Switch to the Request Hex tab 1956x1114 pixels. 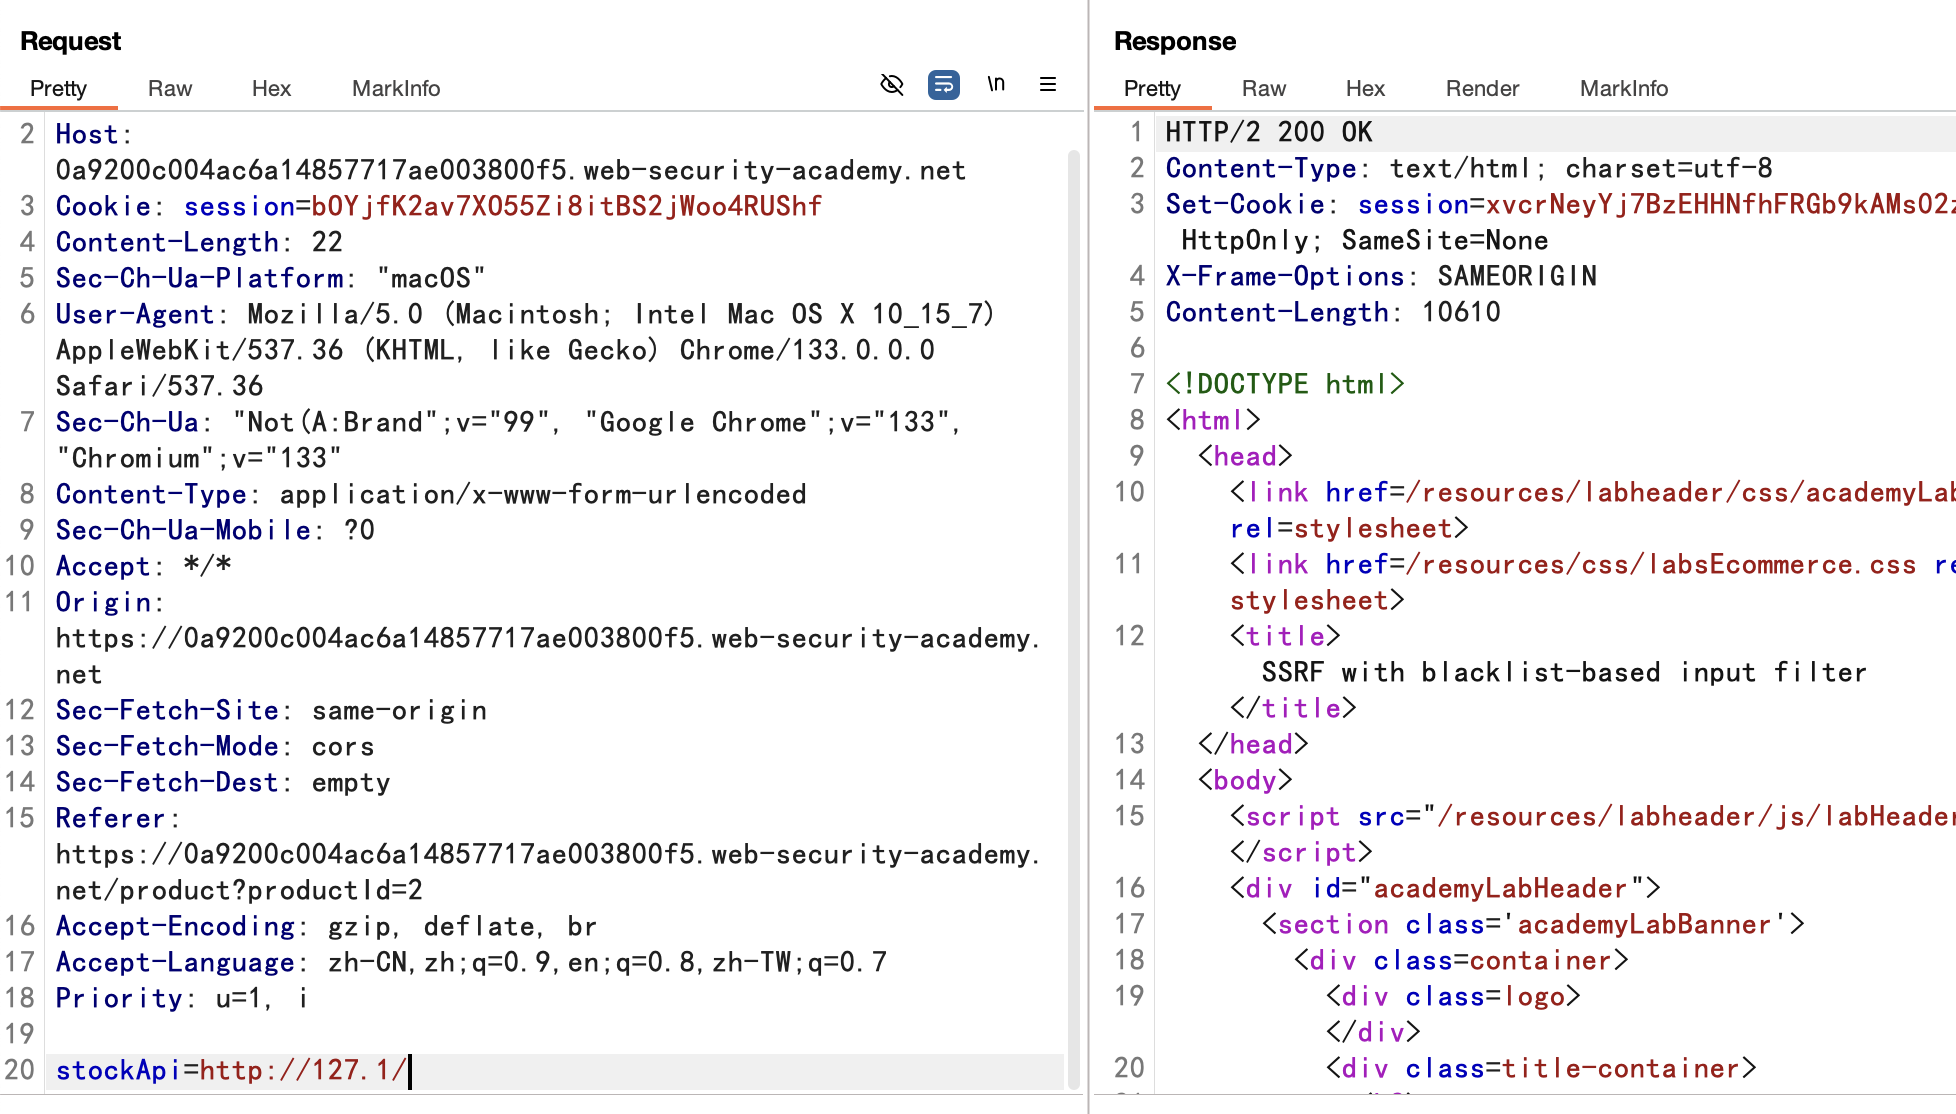(271, 88)
